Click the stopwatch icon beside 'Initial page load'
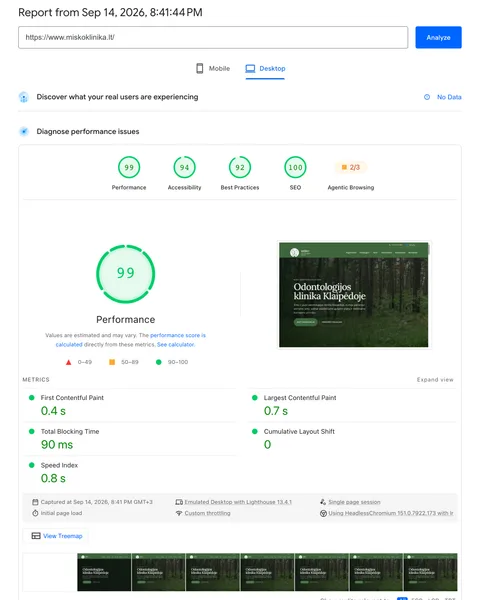Viewport: 480px width, 600px height. [35, 513]
